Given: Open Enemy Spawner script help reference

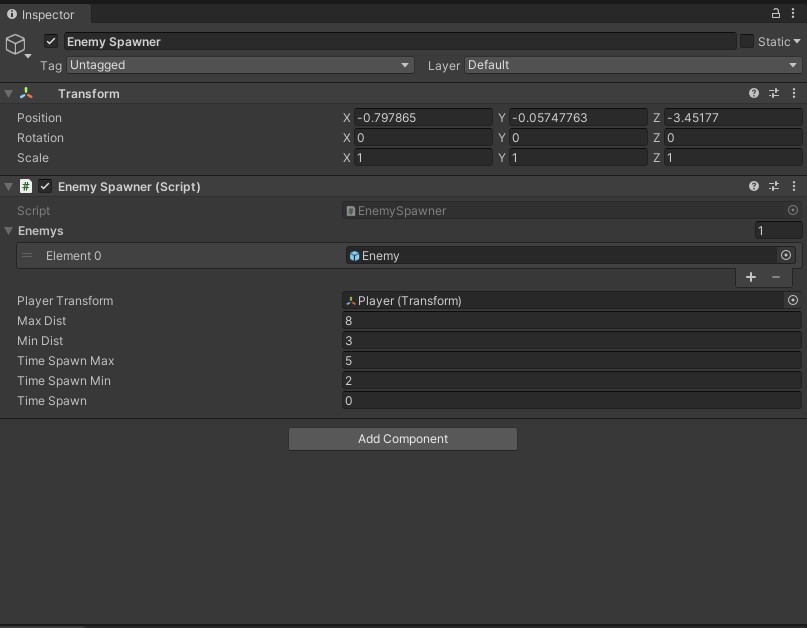Looking at the screenshot, I should coord(753,186).
